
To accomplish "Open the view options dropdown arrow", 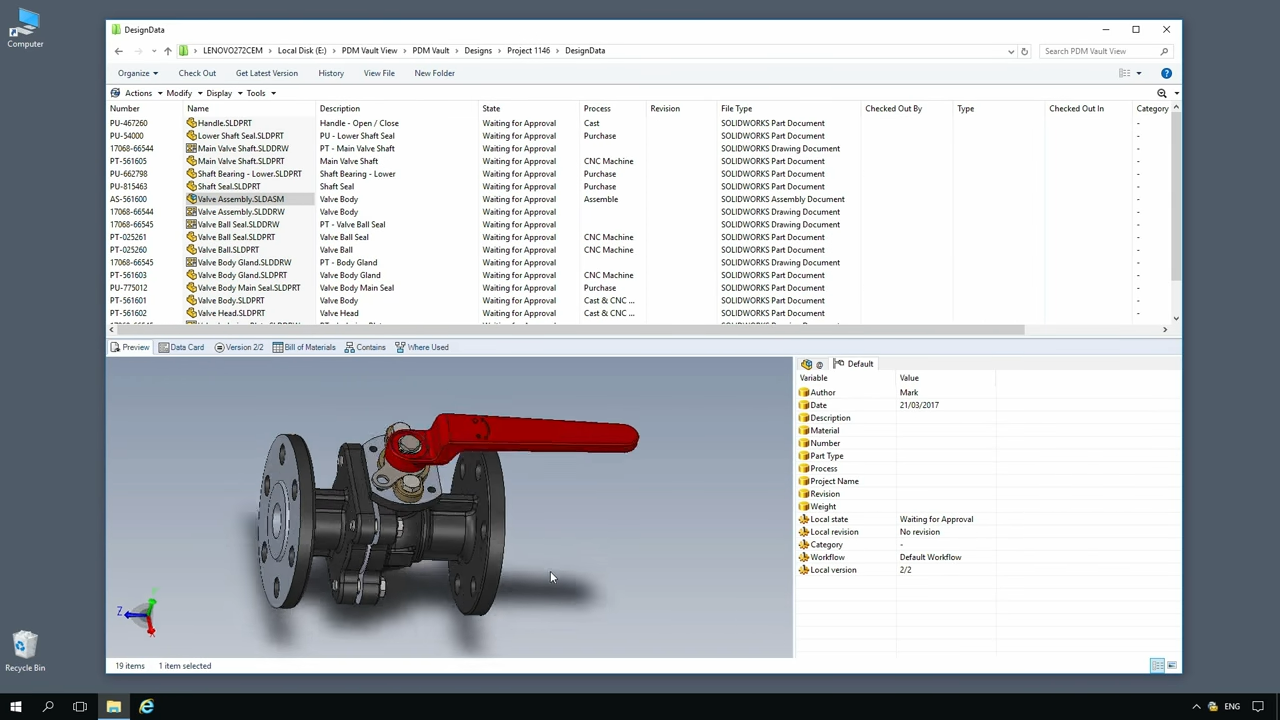I will click(1138, 73).
